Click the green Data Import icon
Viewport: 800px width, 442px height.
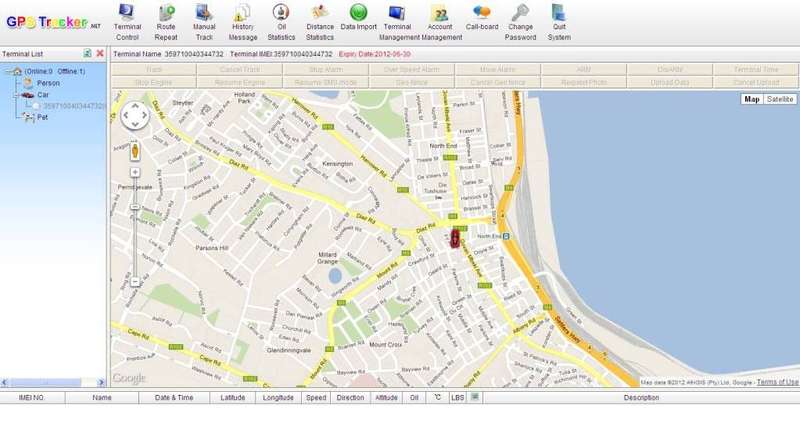[359, 12]
